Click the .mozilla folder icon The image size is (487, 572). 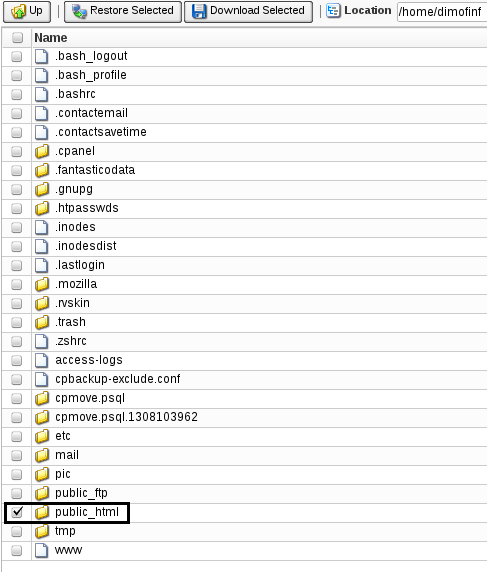42,284
